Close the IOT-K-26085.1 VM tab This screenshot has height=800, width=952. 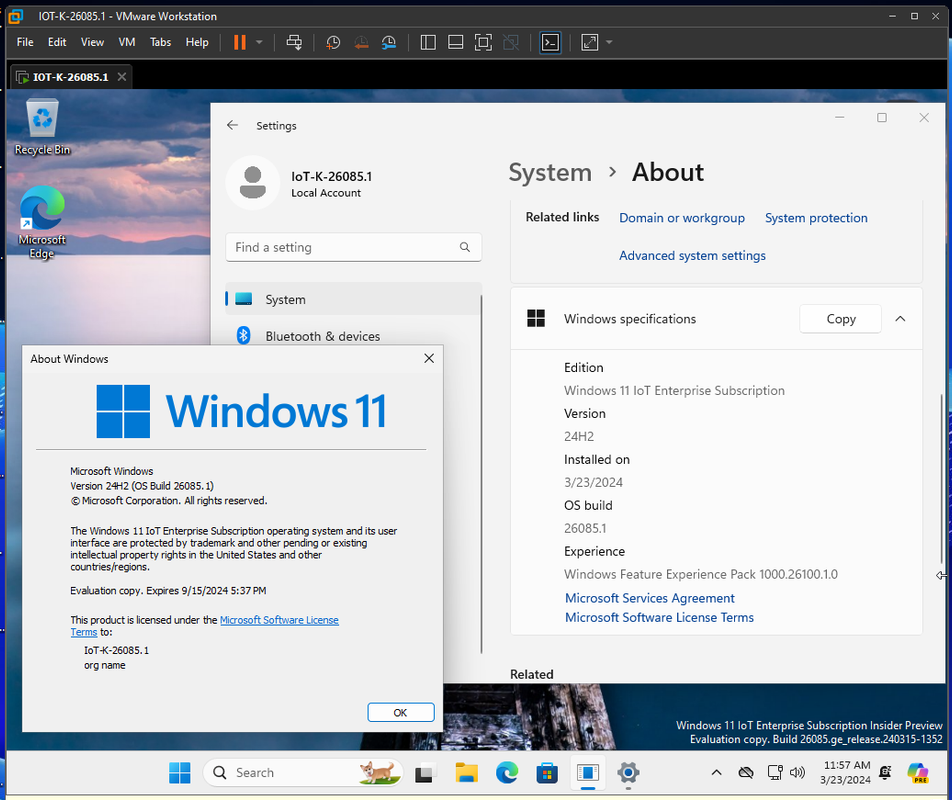(x=121, y=76)
